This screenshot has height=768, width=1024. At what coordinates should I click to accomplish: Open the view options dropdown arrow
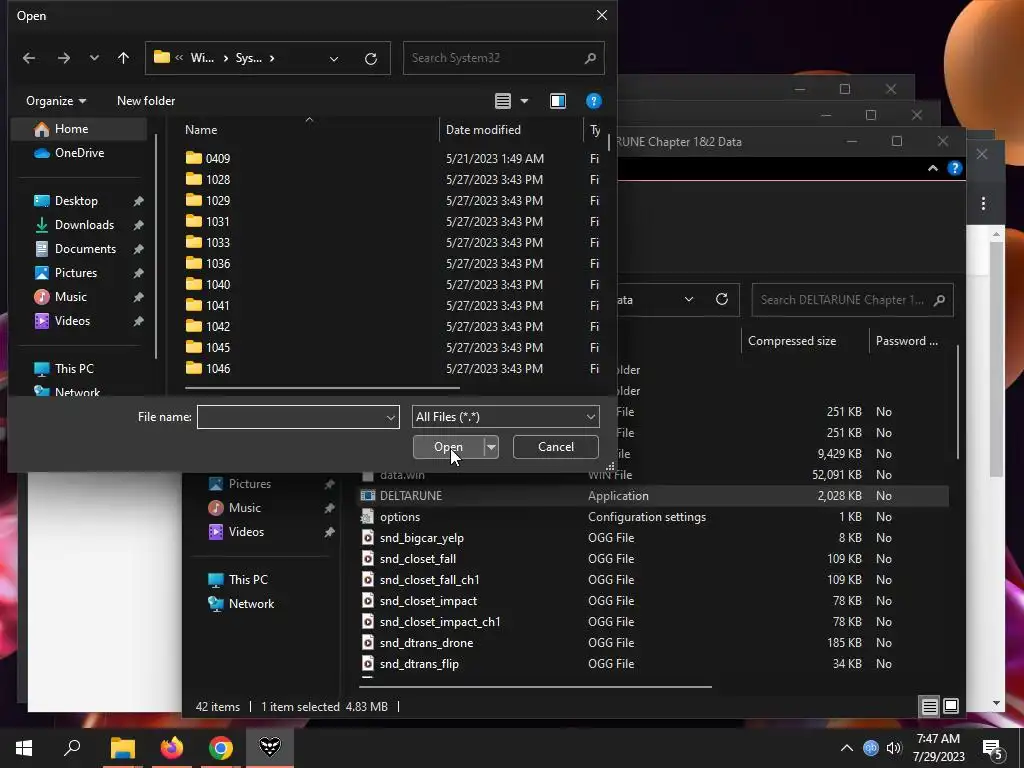pos(524,101)
